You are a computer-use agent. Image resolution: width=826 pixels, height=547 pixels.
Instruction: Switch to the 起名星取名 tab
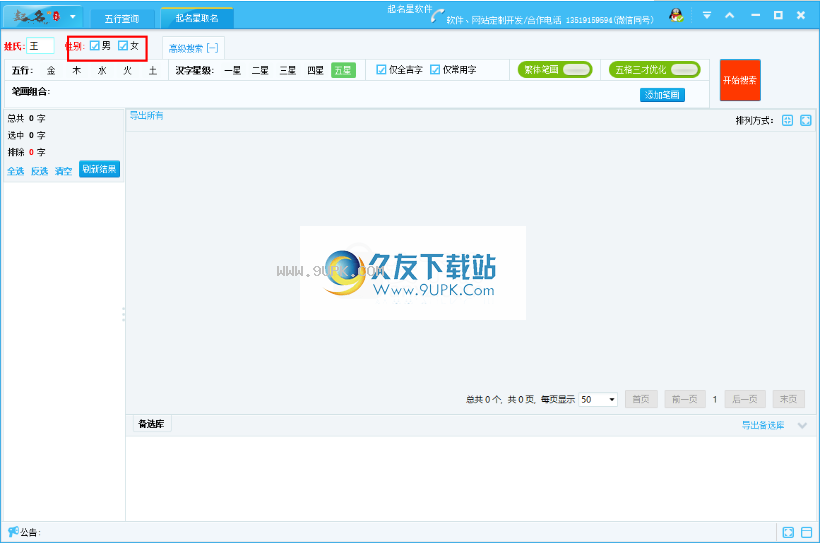pyautogui.click(x=197, y=18)
